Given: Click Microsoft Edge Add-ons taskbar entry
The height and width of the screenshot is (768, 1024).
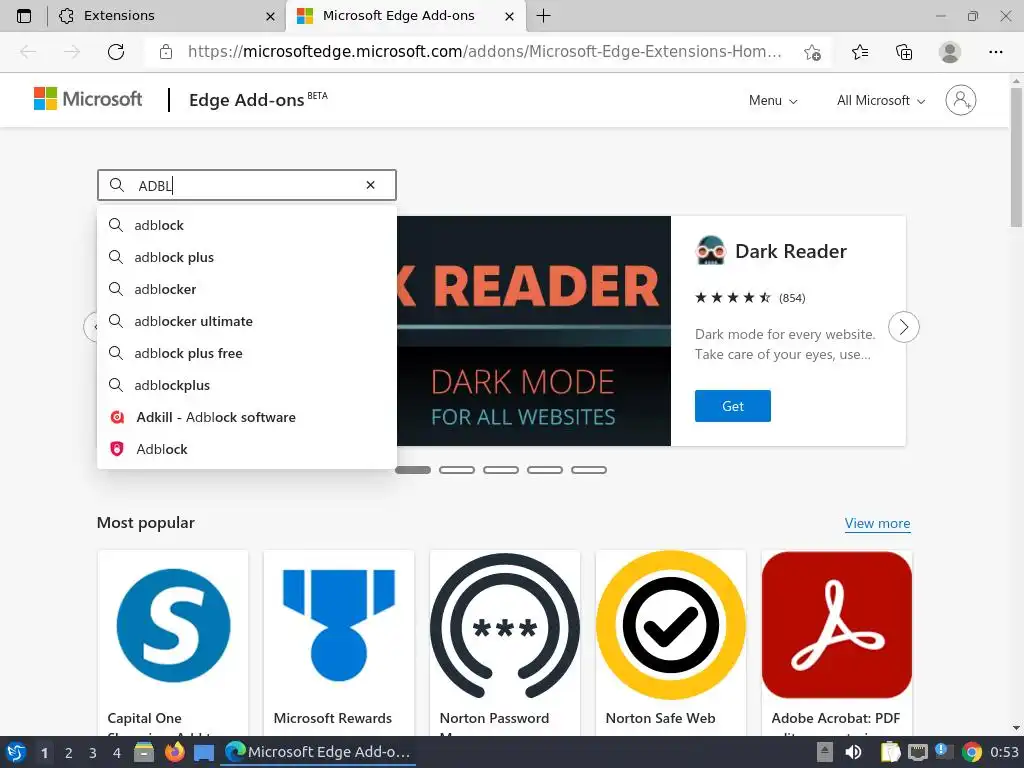Looking at the screenshot, I should (318, 752).
